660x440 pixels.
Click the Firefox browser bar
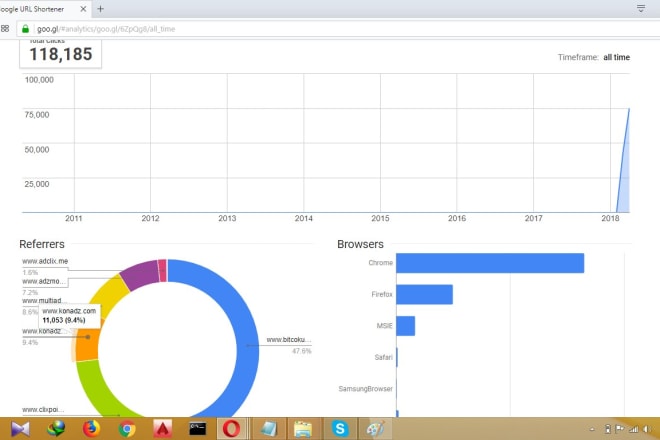click(424, 294)
